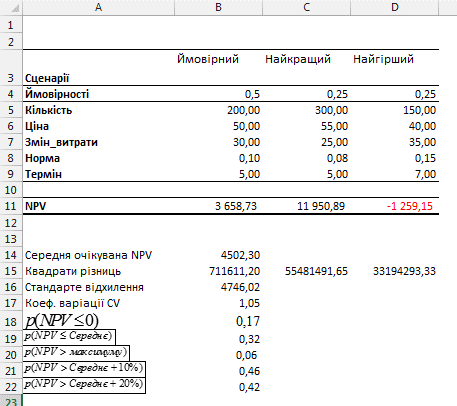Select row 1 header

tap(11, 25)
